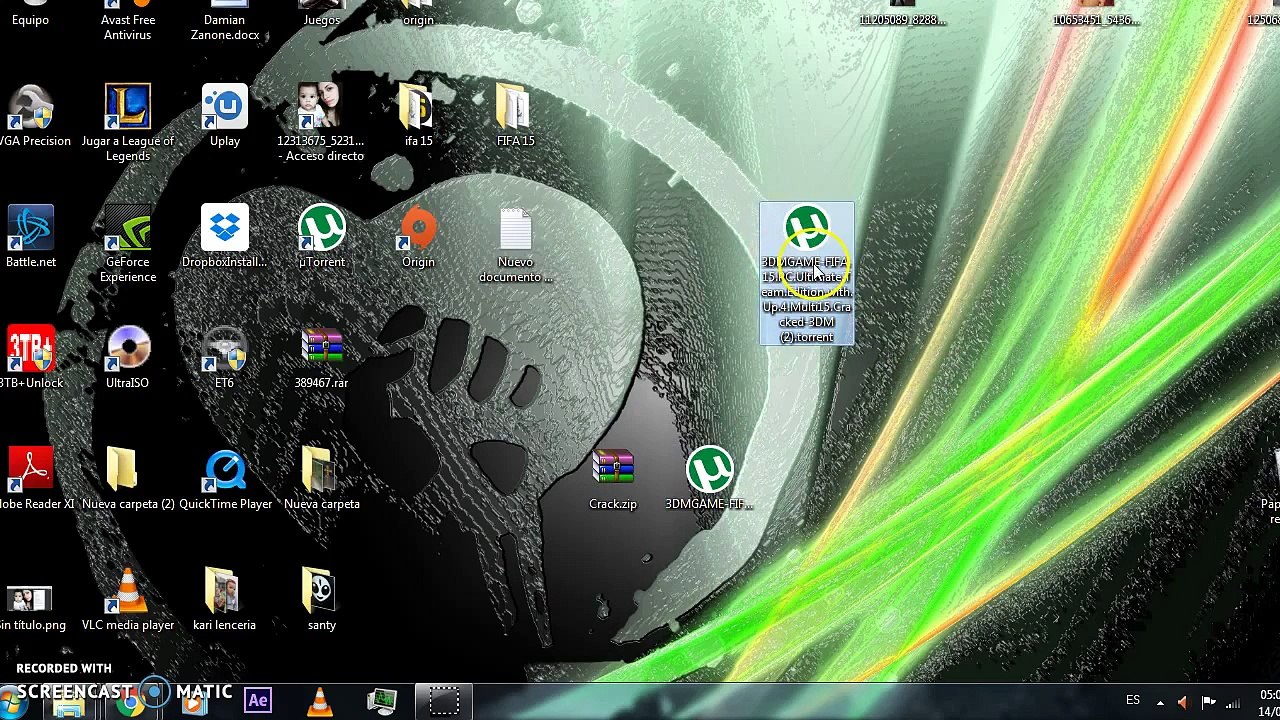Select the DropboxInstall... installer icon
The height and width of the screenshot is (720, 1280).
coord(225,237)
